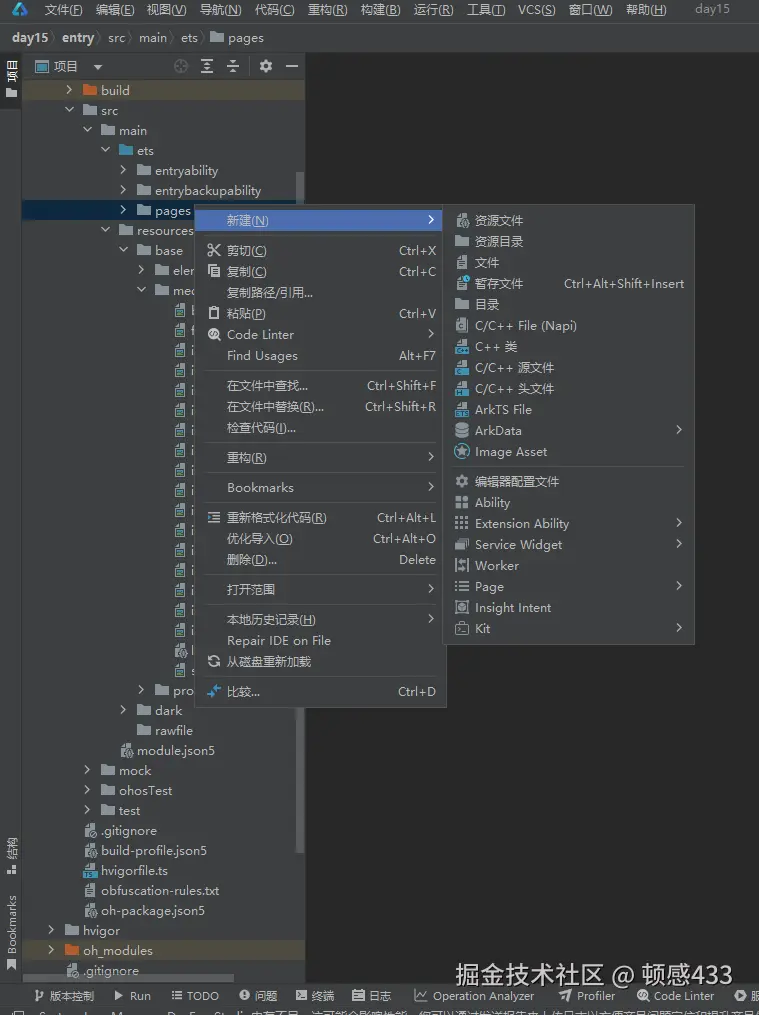The height and width of the screenshot is (1015, 759).
Task: Click the Kit icon in submenu
Action: tap(462, 628)
